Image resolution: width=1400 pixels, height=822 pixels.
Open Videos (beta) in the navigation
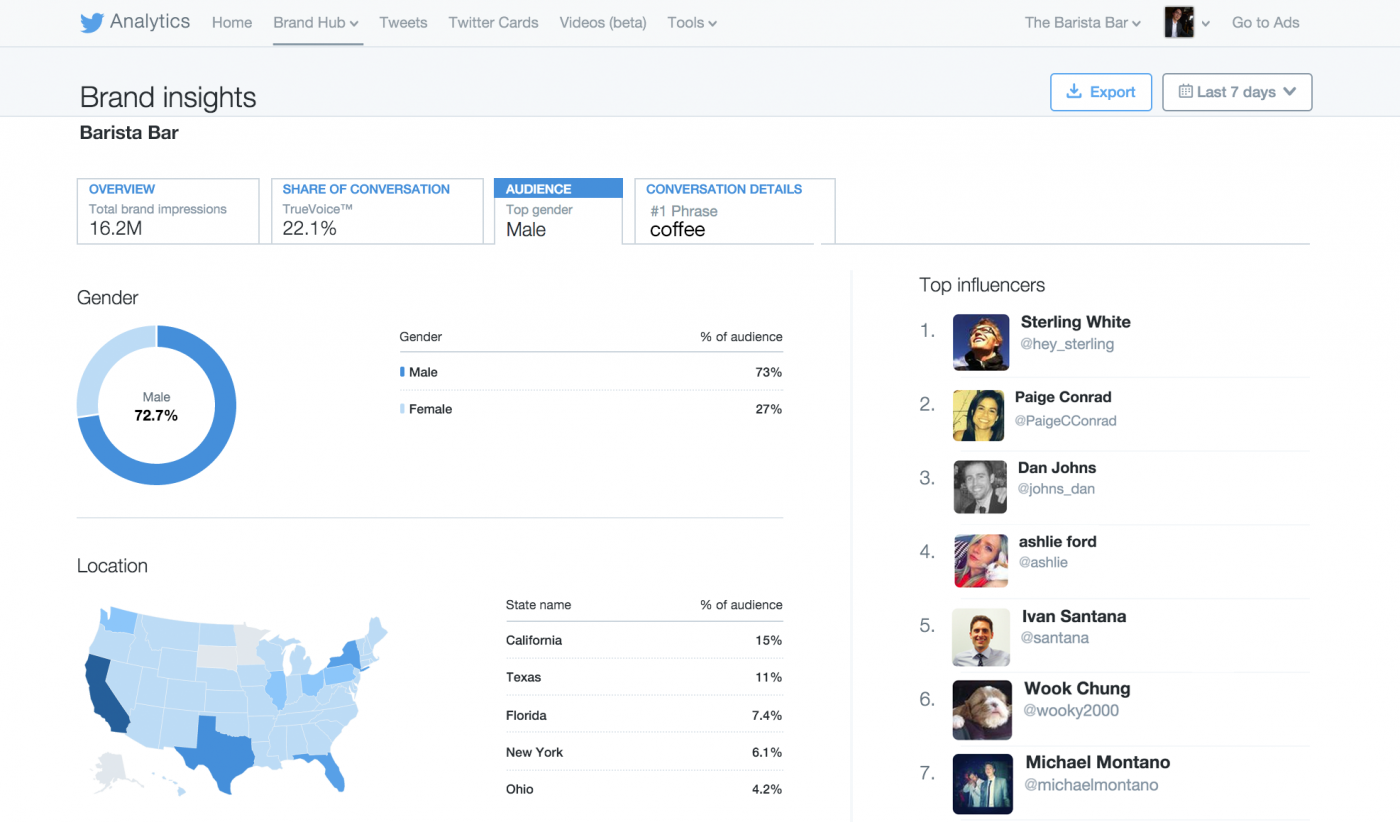pyautogui.click(x=602, y=23)
